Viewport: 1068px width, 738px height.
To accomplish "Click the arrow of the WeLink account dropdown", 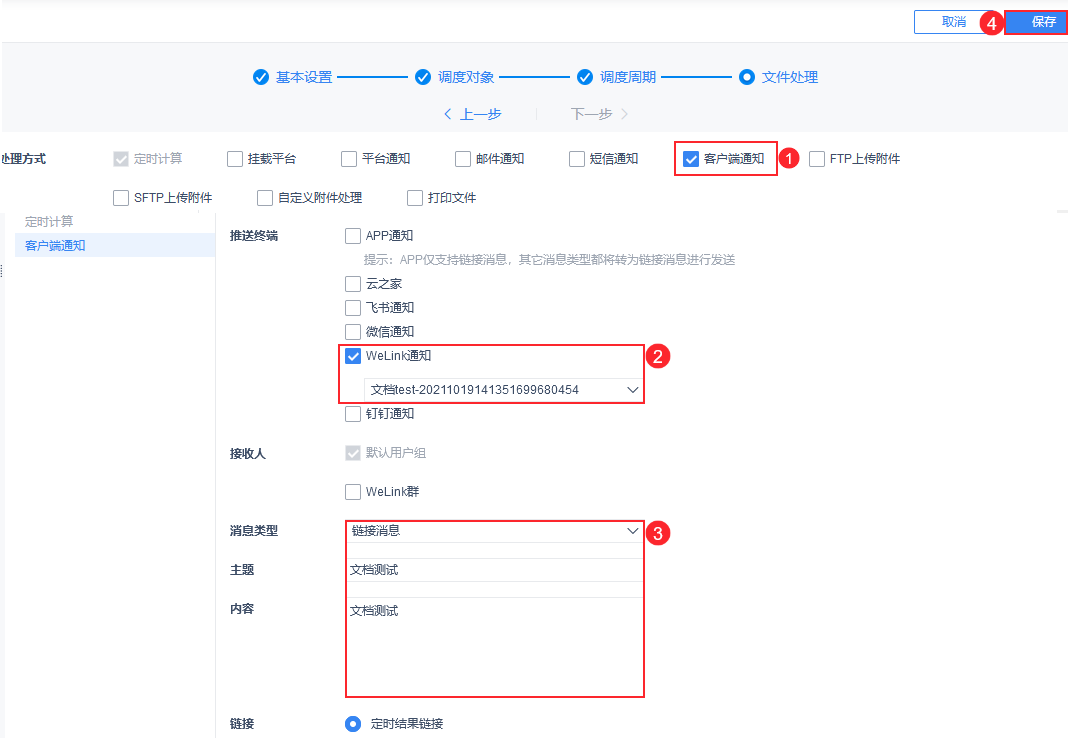I will (x=632, y=389).
